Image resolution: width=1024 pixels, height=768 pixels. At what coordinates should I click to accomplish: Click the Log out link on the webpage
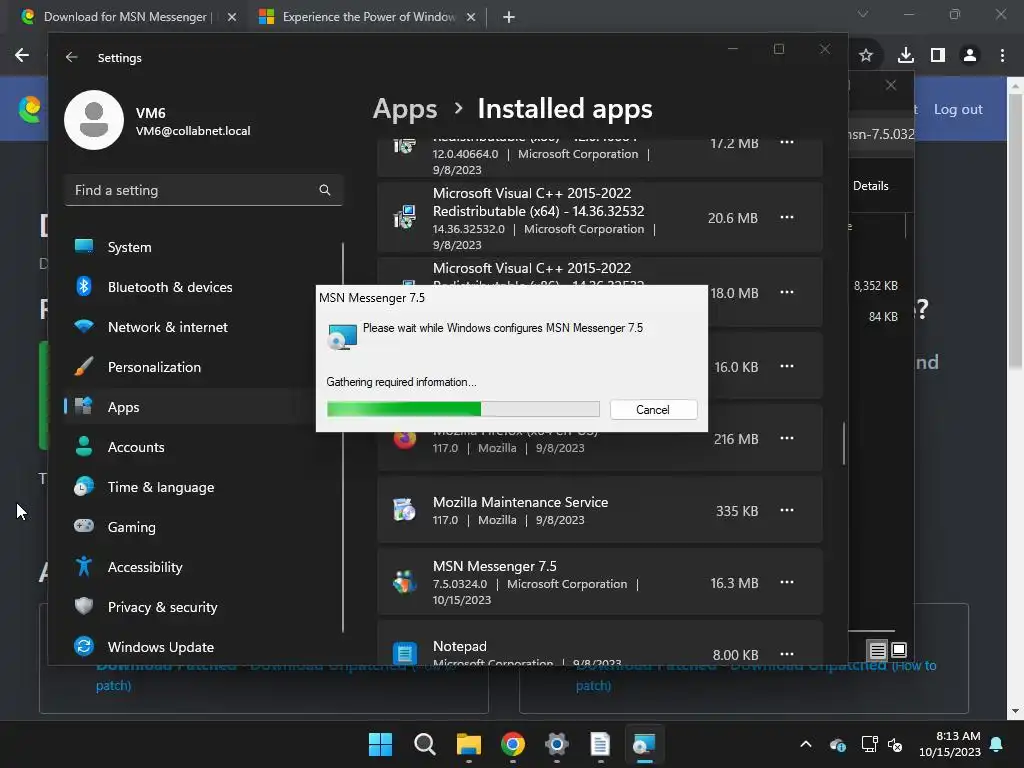pyautogui.click(x=958, y=109)
